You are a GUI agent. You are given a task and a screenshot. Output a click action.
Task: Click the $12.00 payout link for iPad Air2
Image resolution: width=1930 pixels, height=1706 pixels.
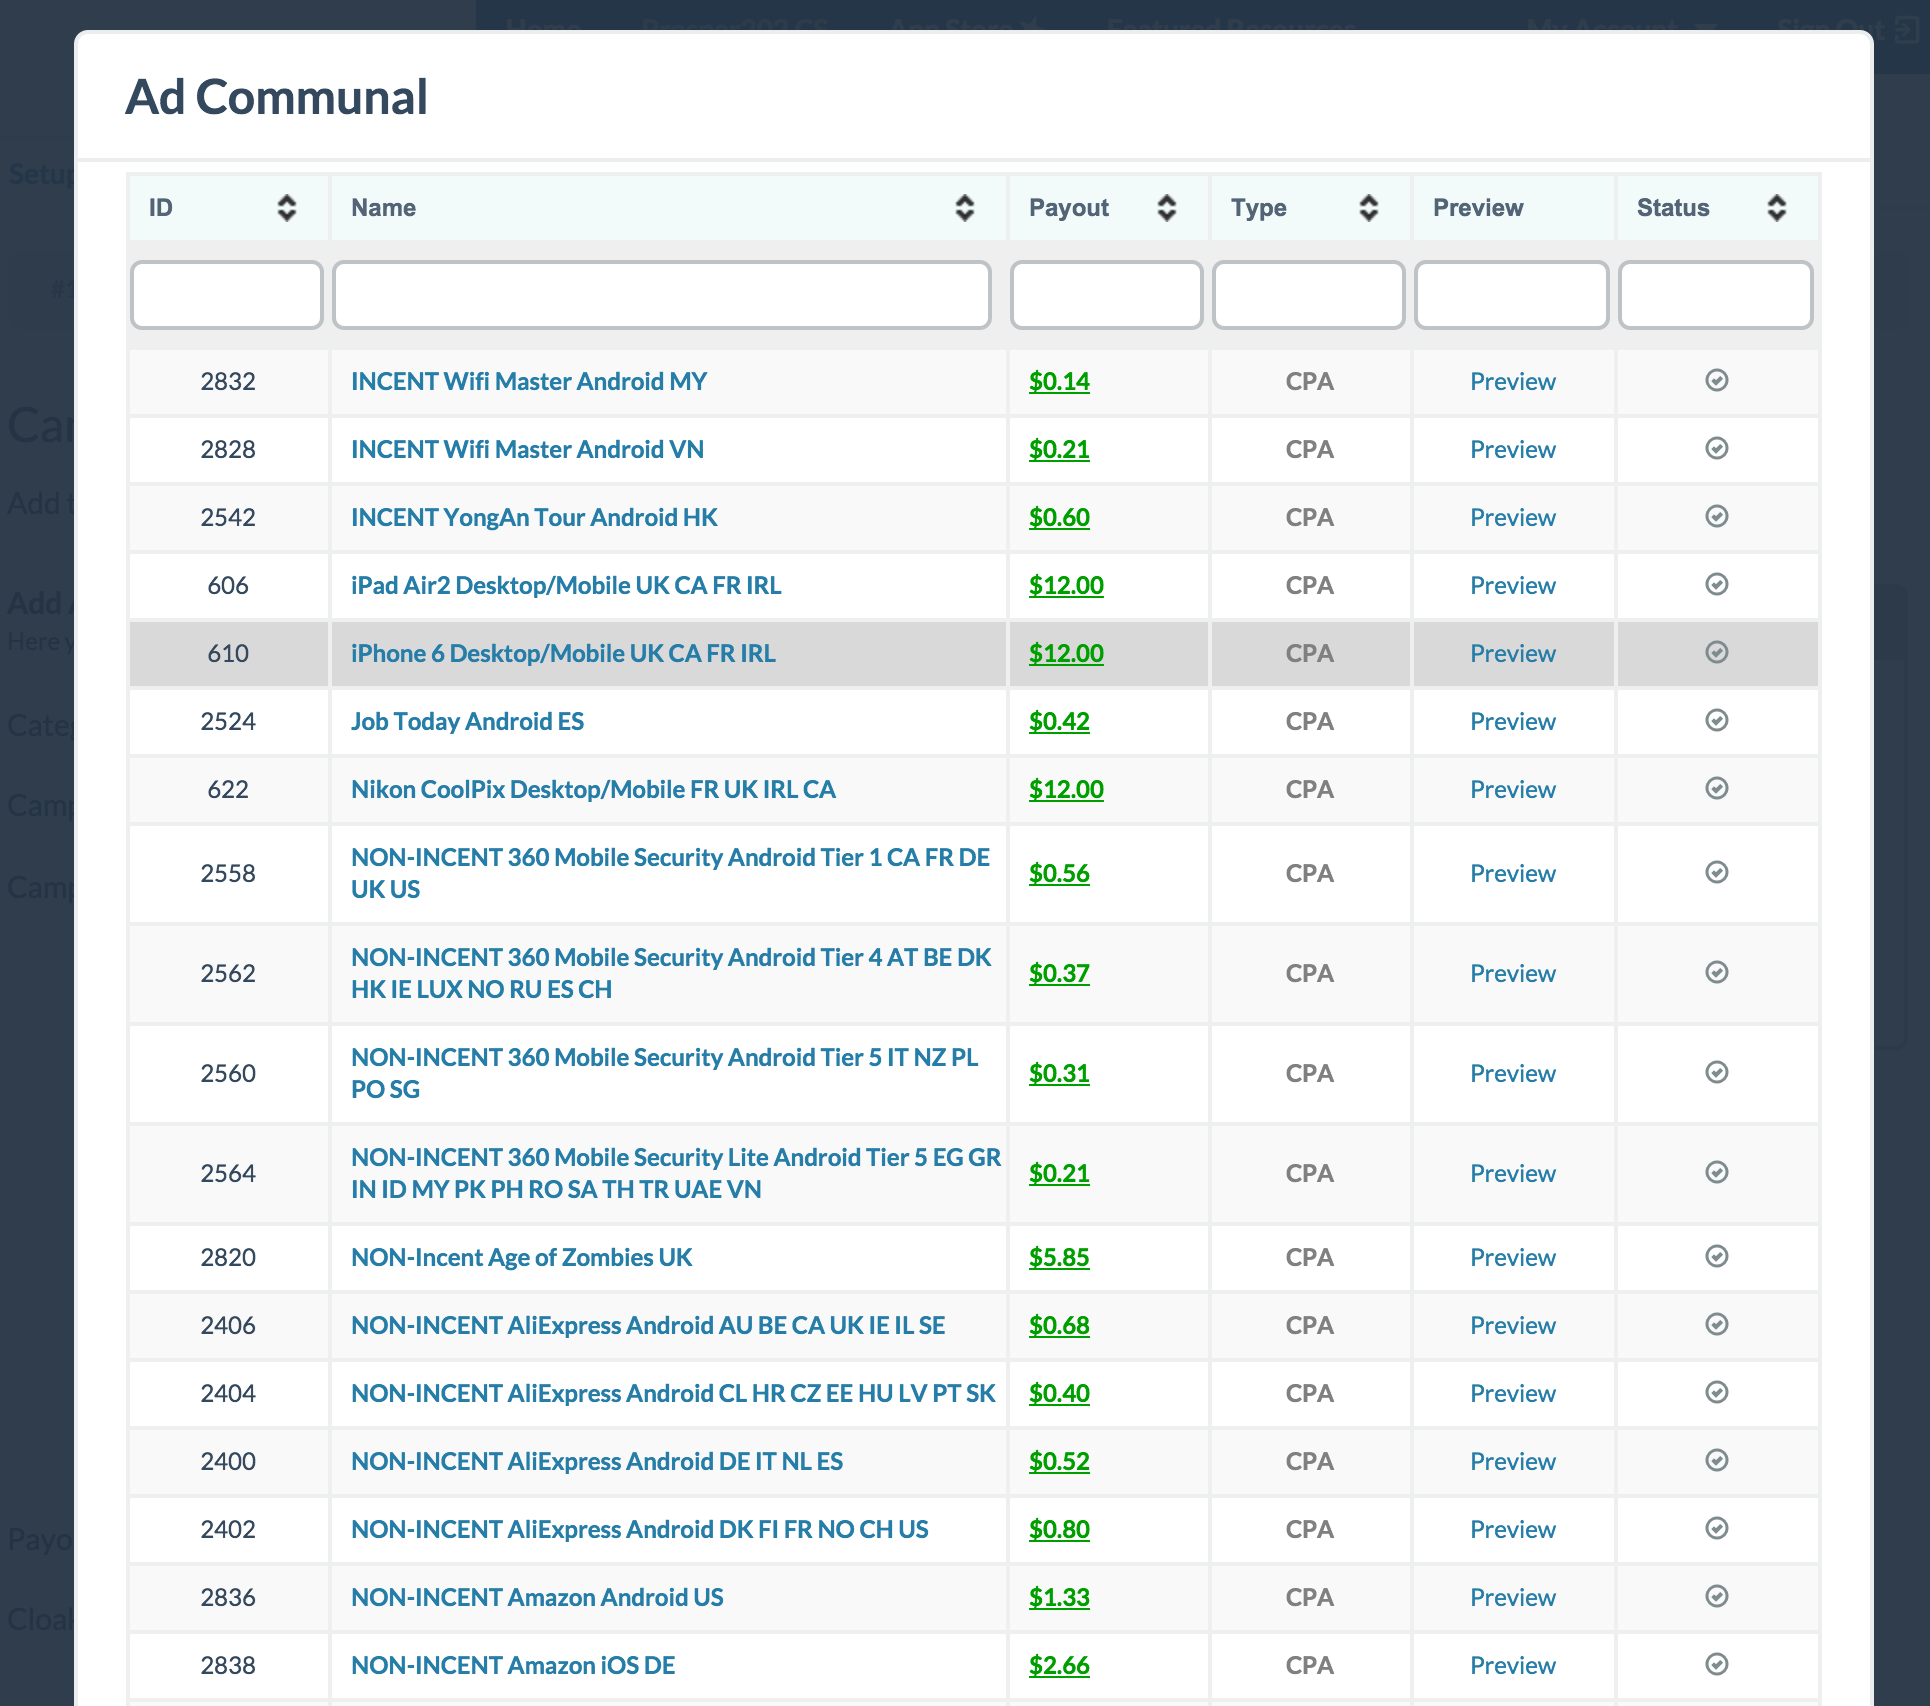tap(1066, 586)
